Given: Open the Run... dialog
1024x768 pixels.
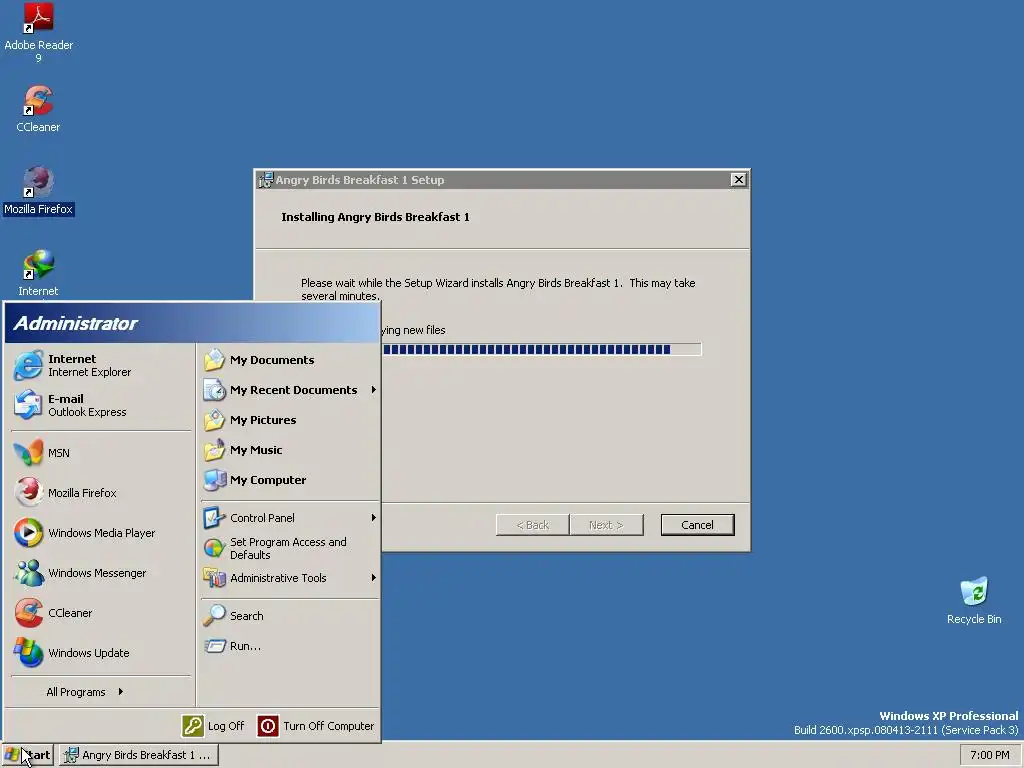Looking at the screenshot, I should tap(289, 646).
